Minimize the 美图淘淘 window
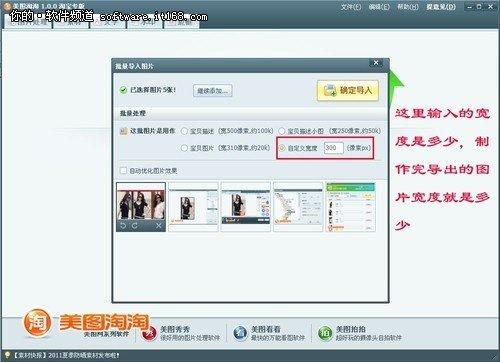500x362 pixels. [x=470, y=7]
